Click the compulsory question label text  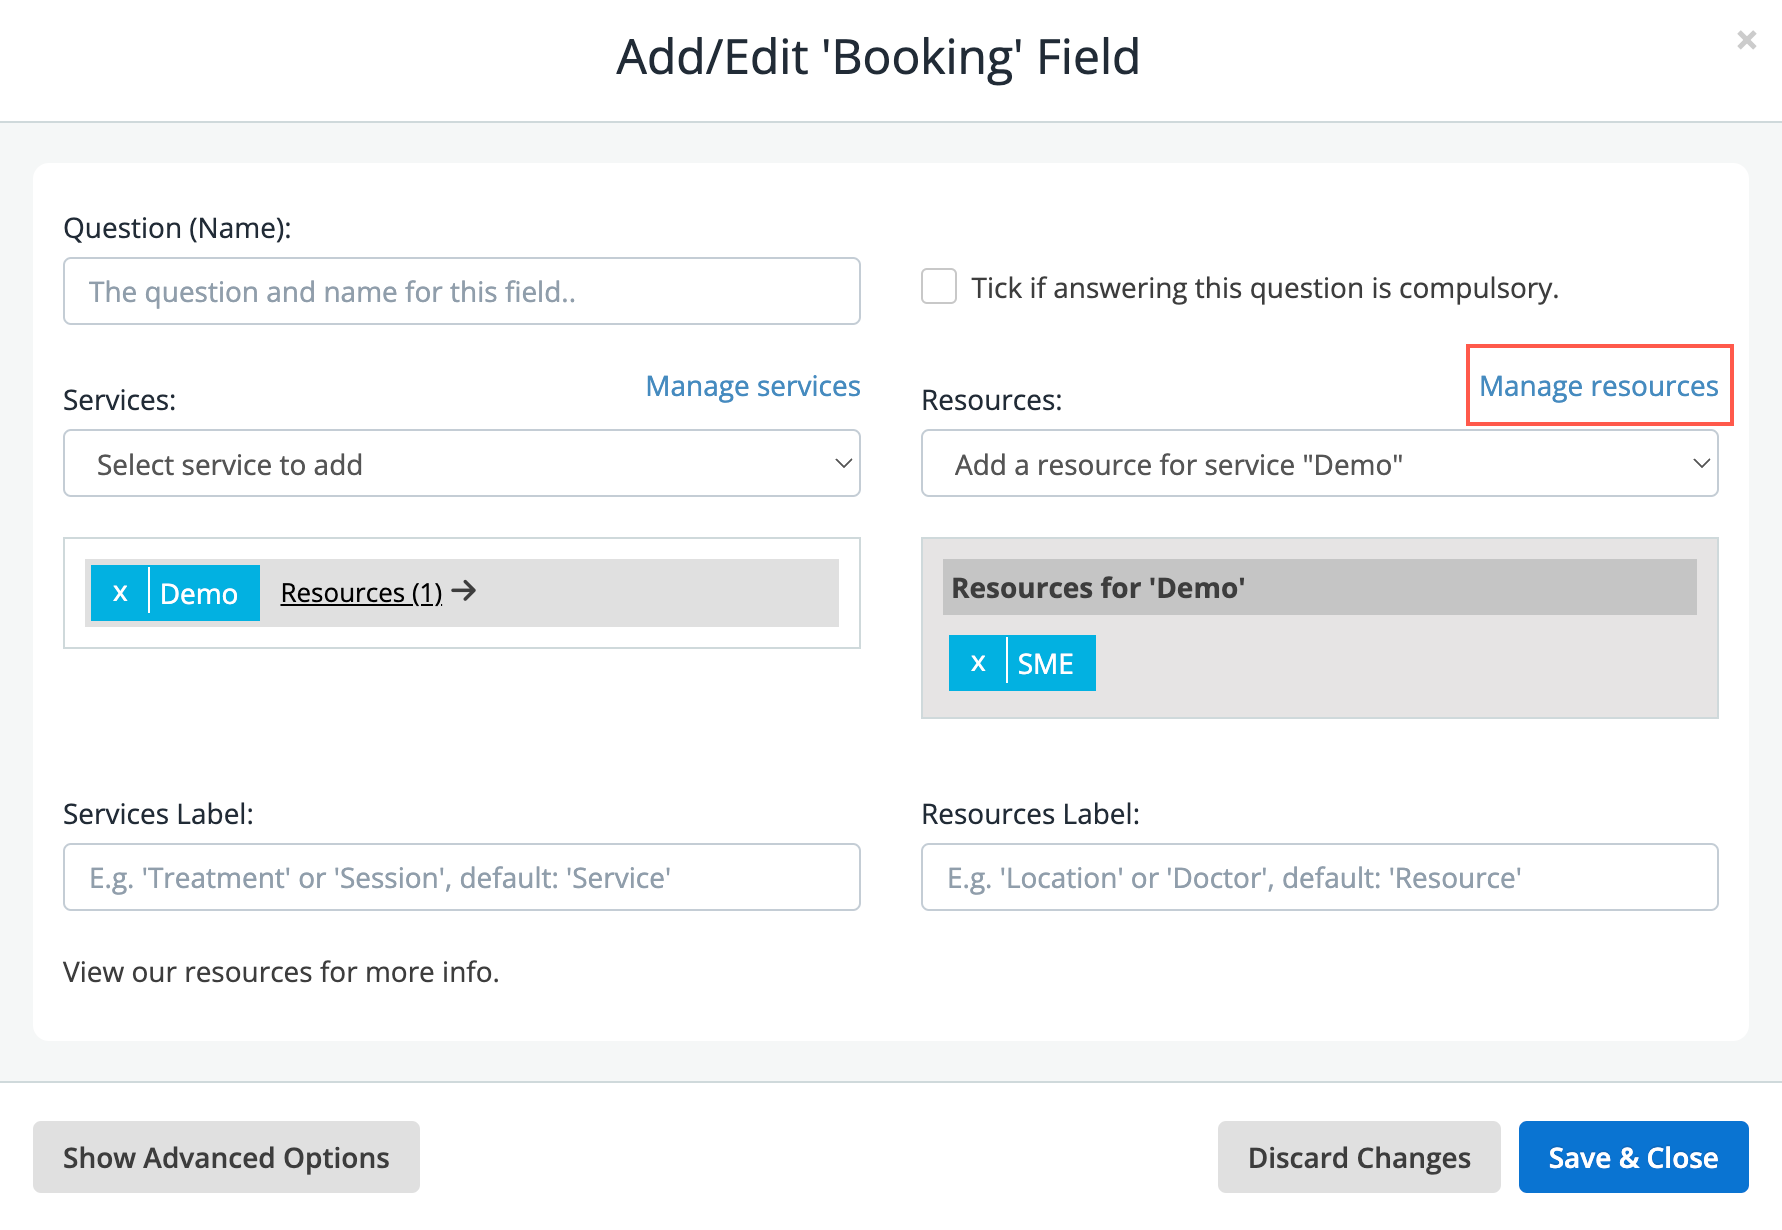1265,288
